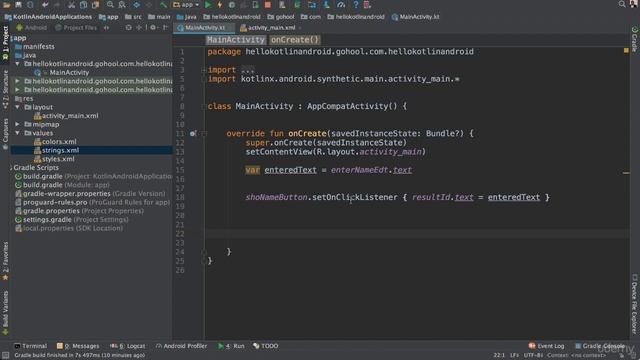Click the Undo arrow icon
The height and width of the screenshot is (360, 640).
[x=45, y=5]
